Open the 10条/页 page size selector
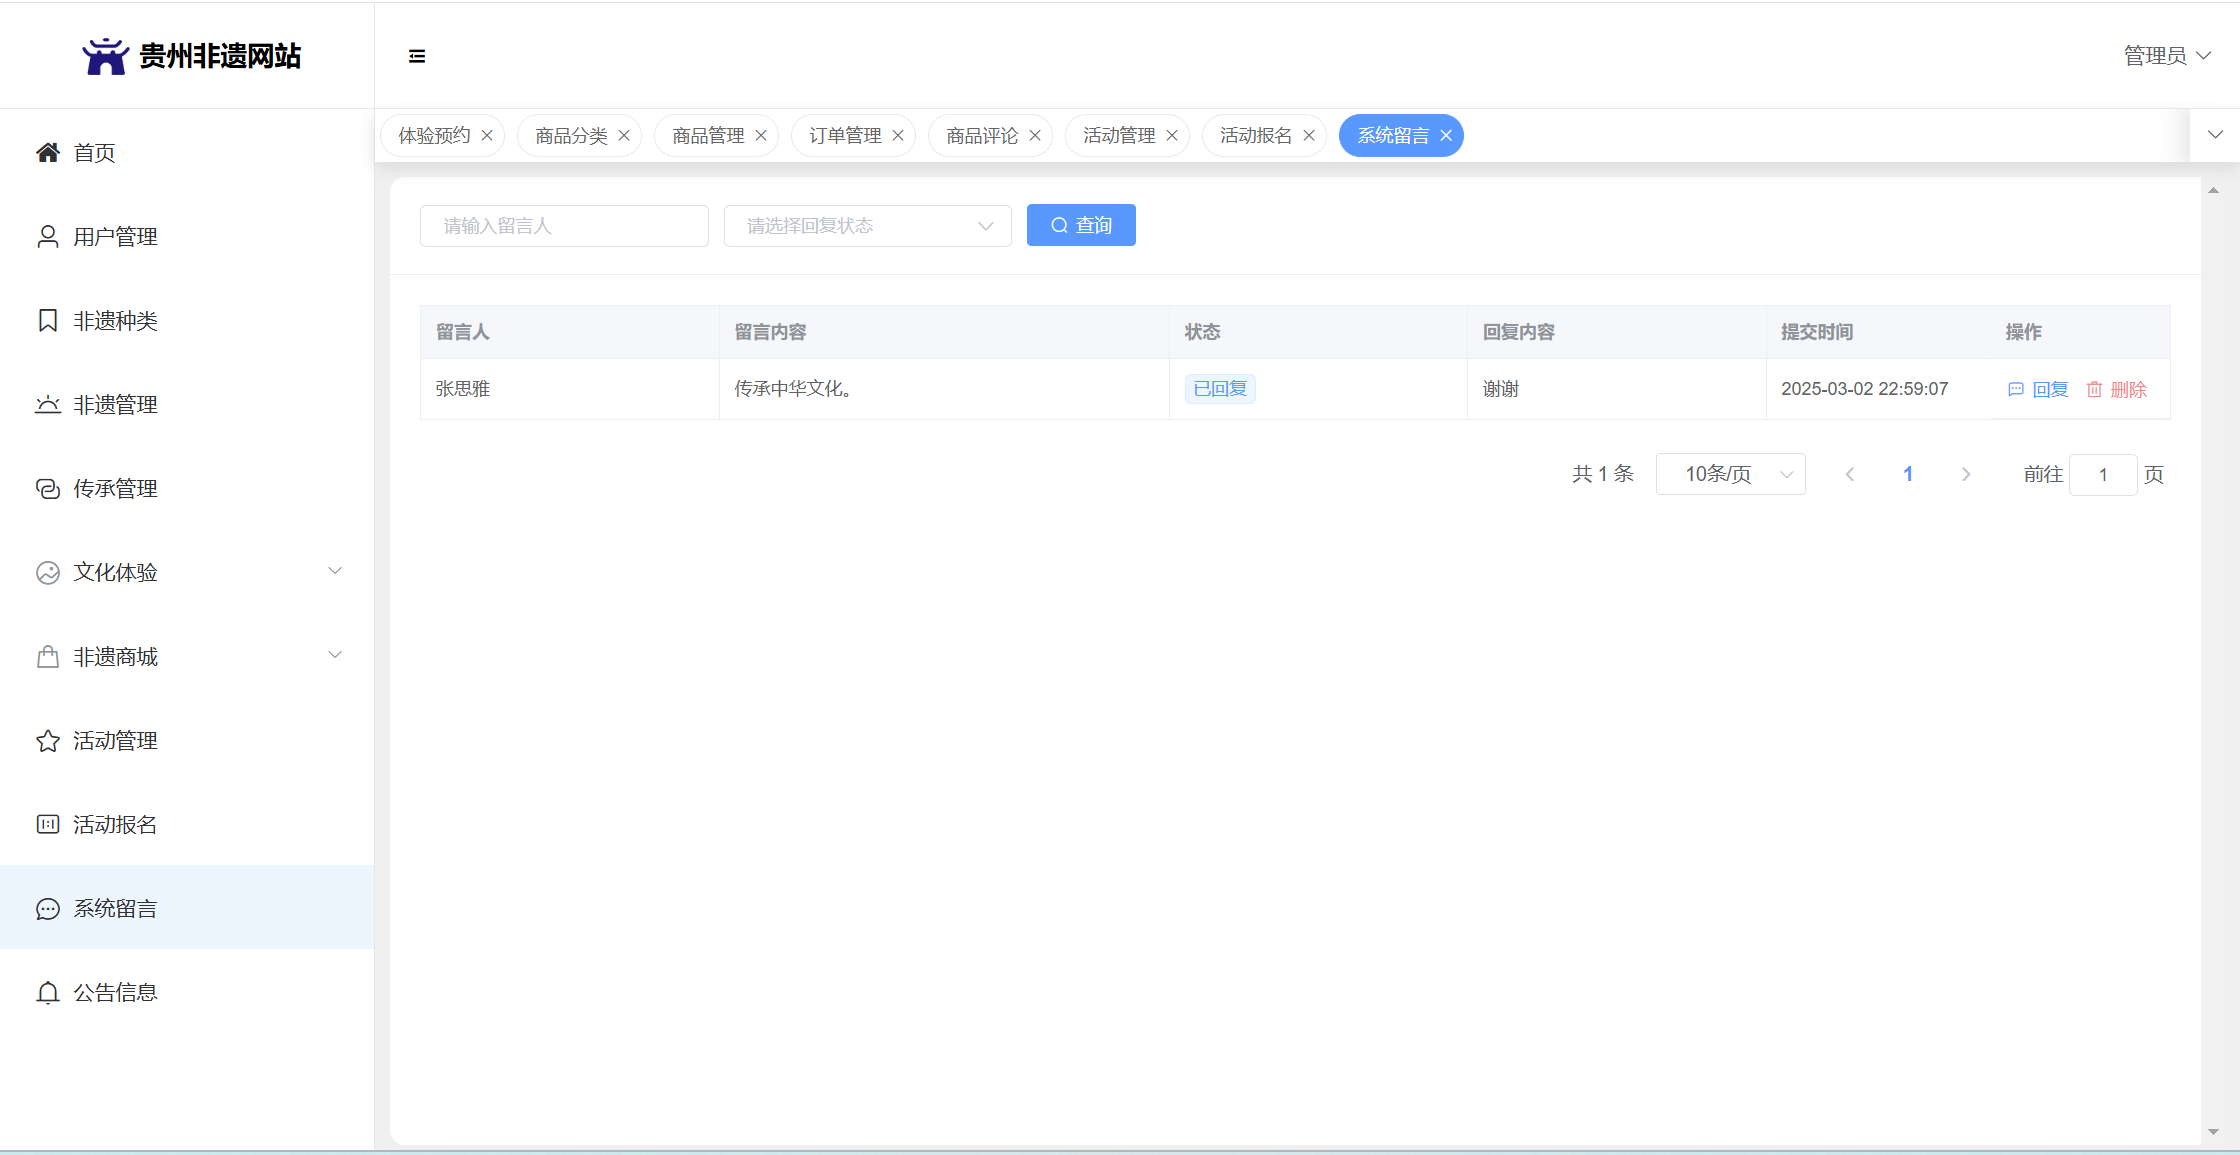The width and height of the screenshot is (2240, 1155). (1730, 474)
